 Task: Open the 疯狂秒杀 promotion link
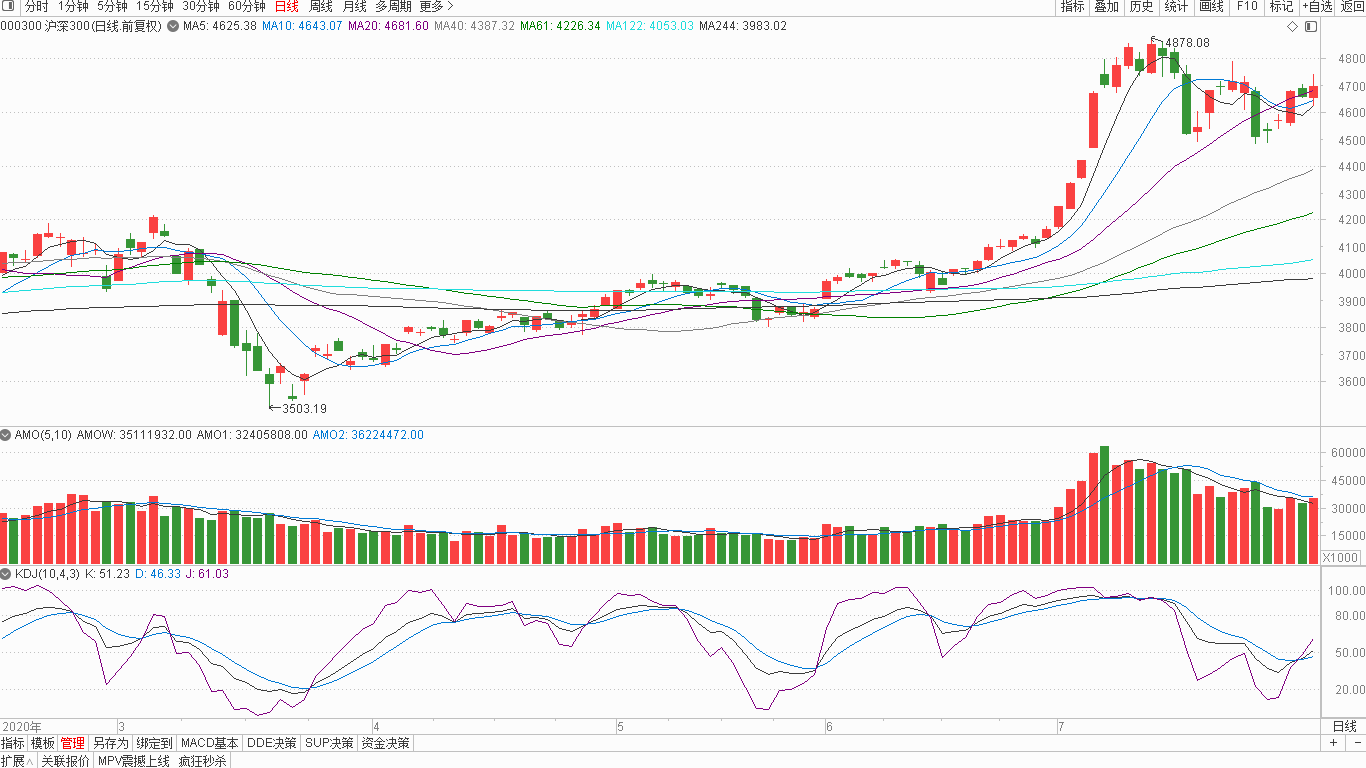tap(202, 761)
